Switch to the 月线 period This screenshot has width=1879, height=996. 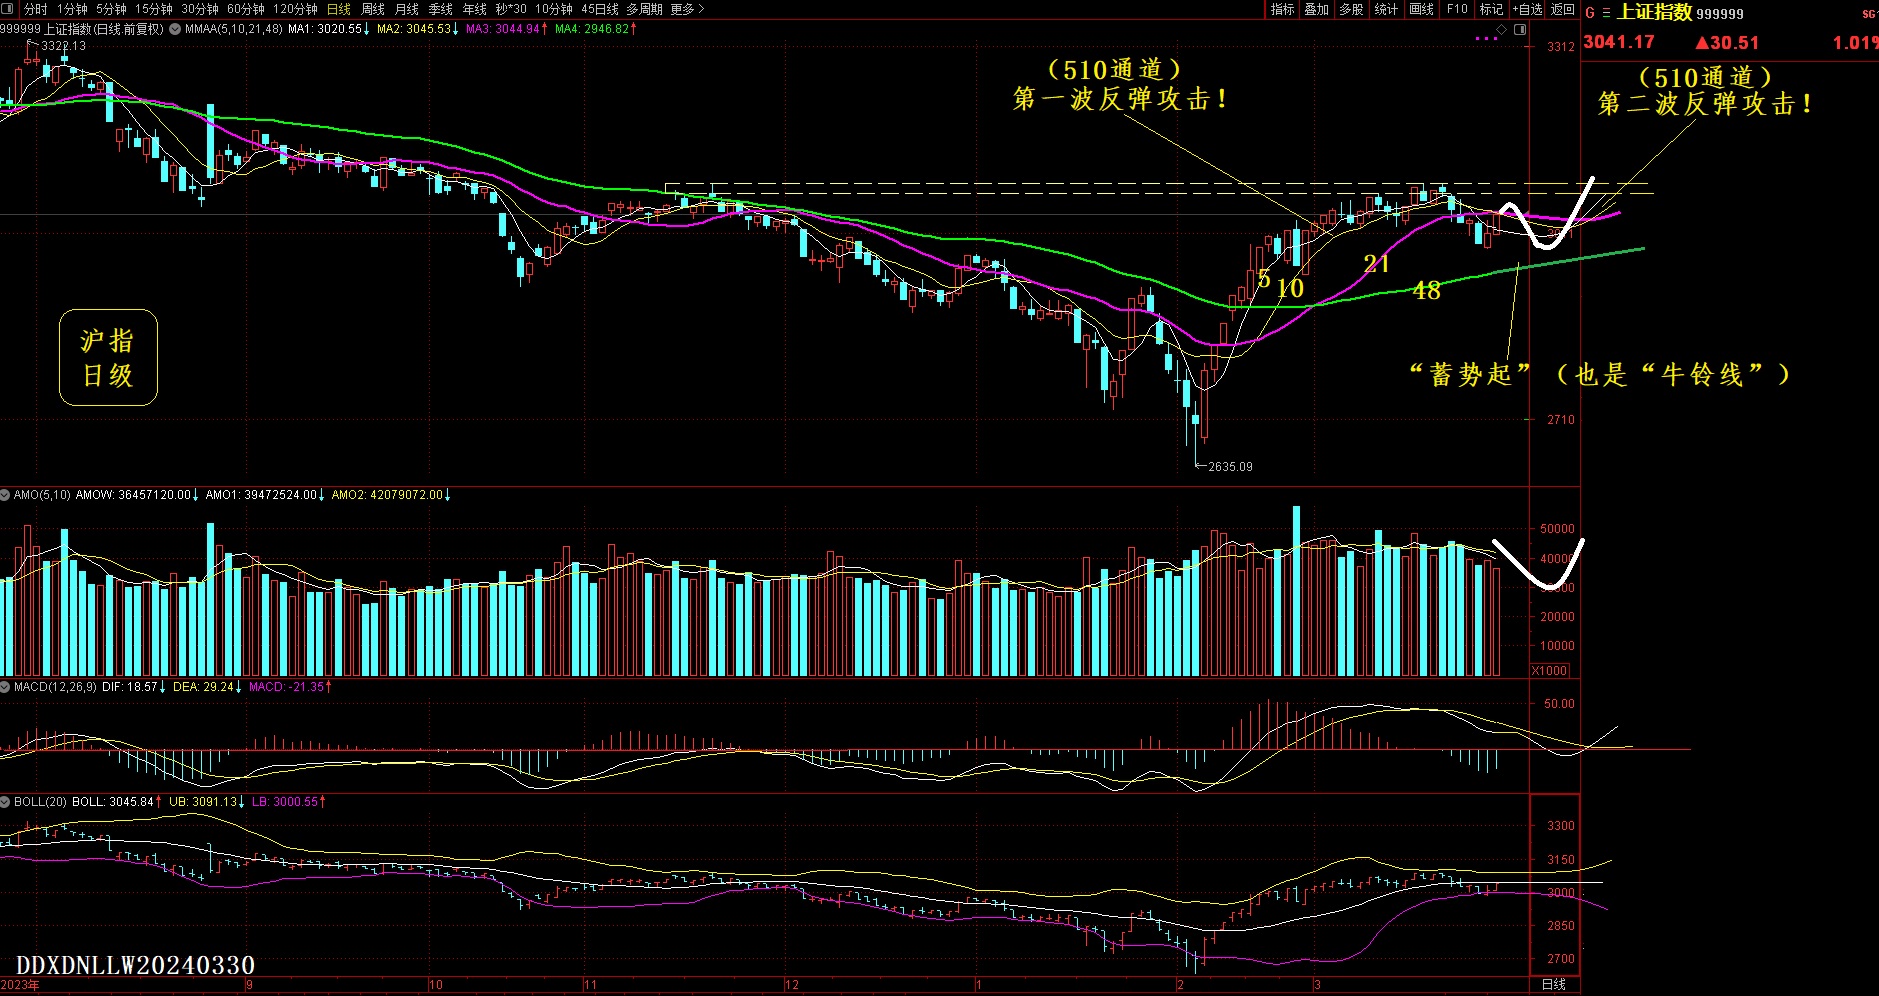[x=407, y=9]
